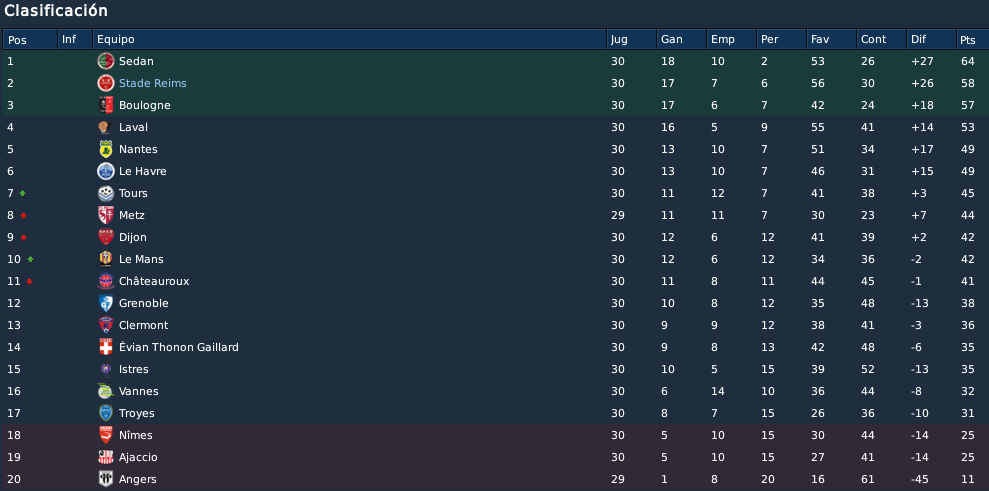Click the Angers club badge icon
The width and height of the screenshot is (989, 491).
pyautogui.click(x=105, y=479)
